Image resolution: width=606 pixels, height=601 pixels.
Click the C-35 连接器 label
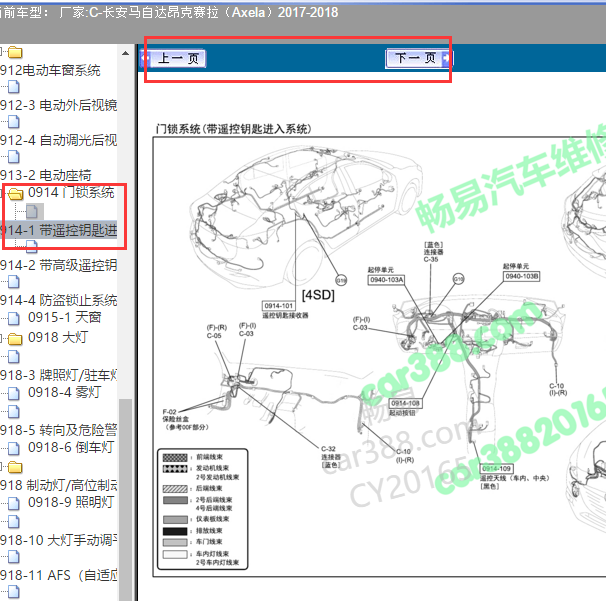(x=433, y=252)
